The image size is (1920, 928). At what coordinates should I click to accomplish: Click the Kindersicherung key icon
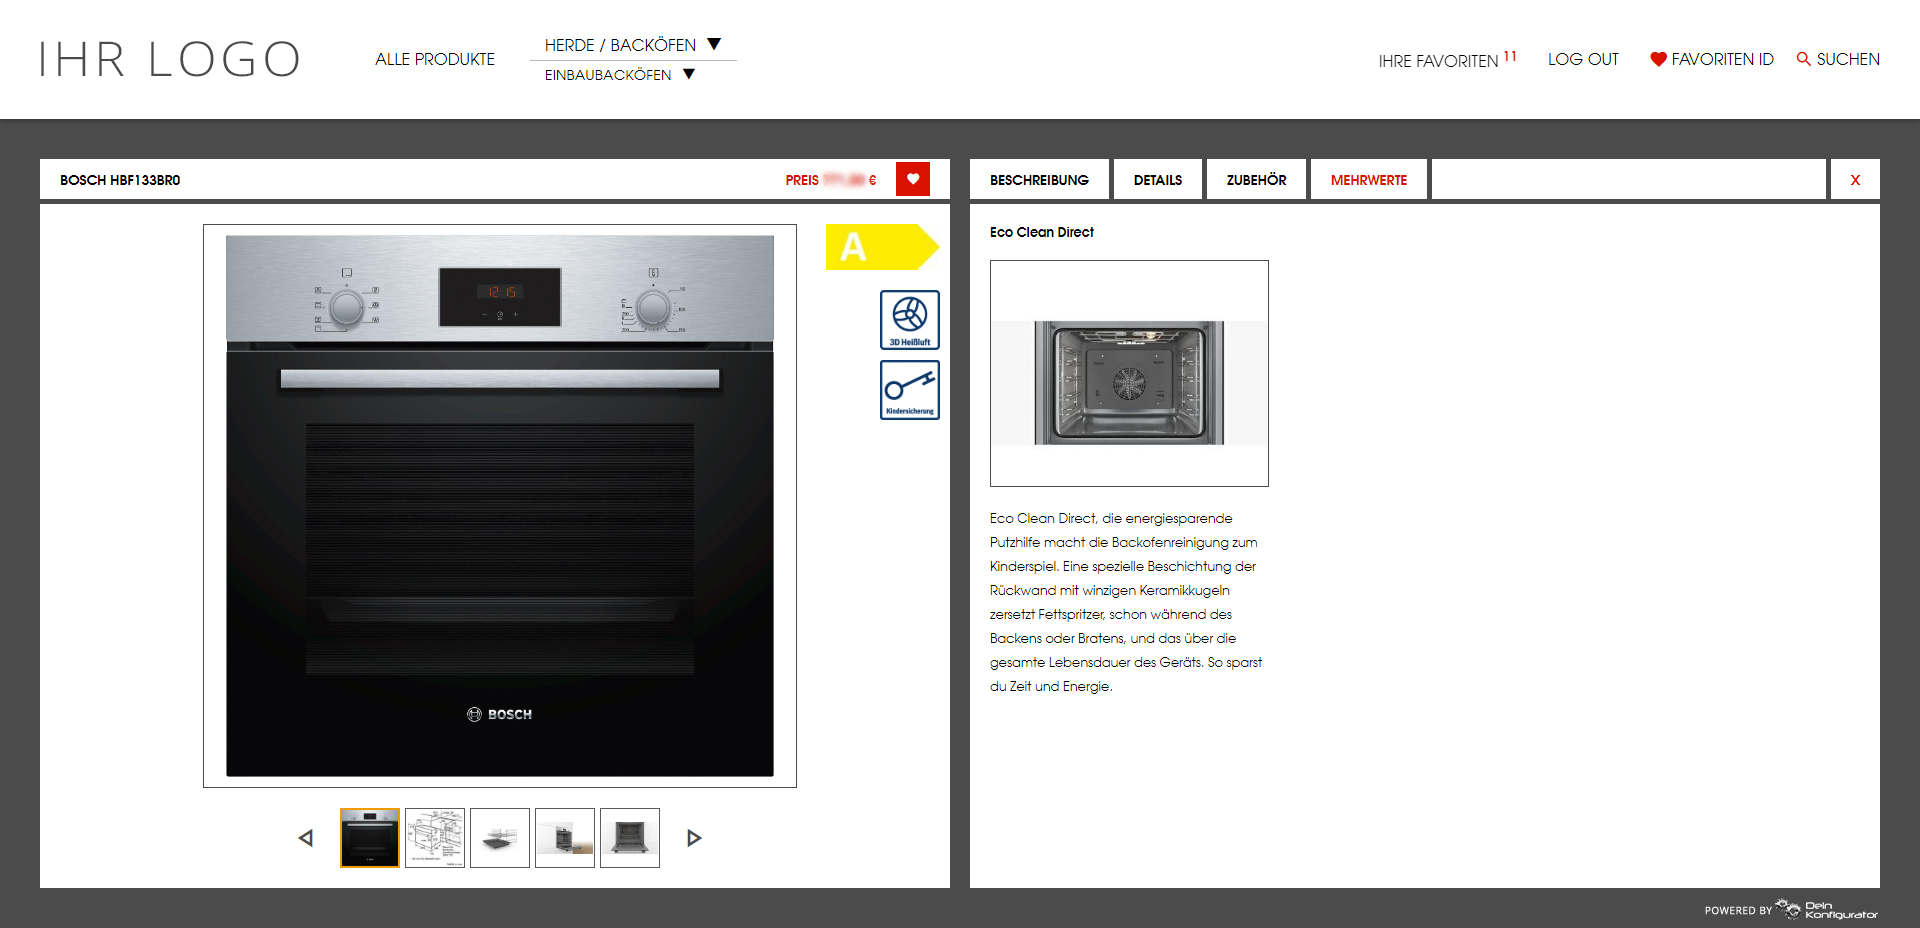tap(909, 389)
